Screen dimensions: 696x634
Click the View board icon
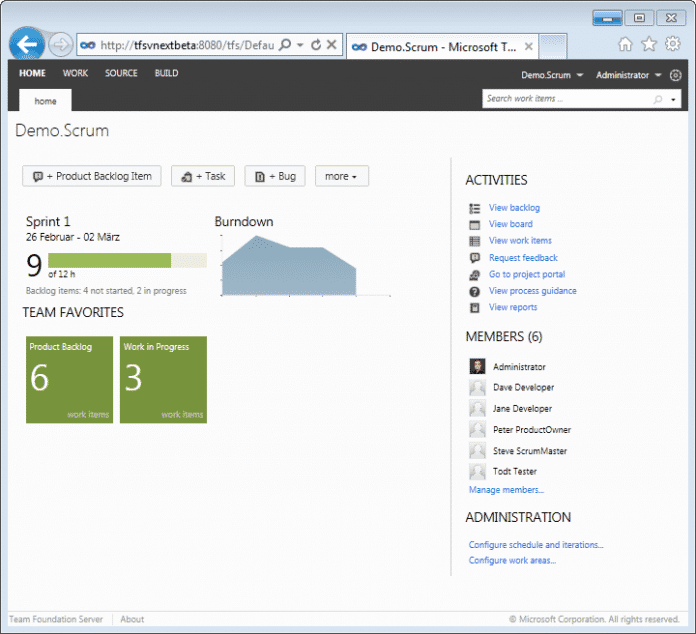(x=475, y=224)
